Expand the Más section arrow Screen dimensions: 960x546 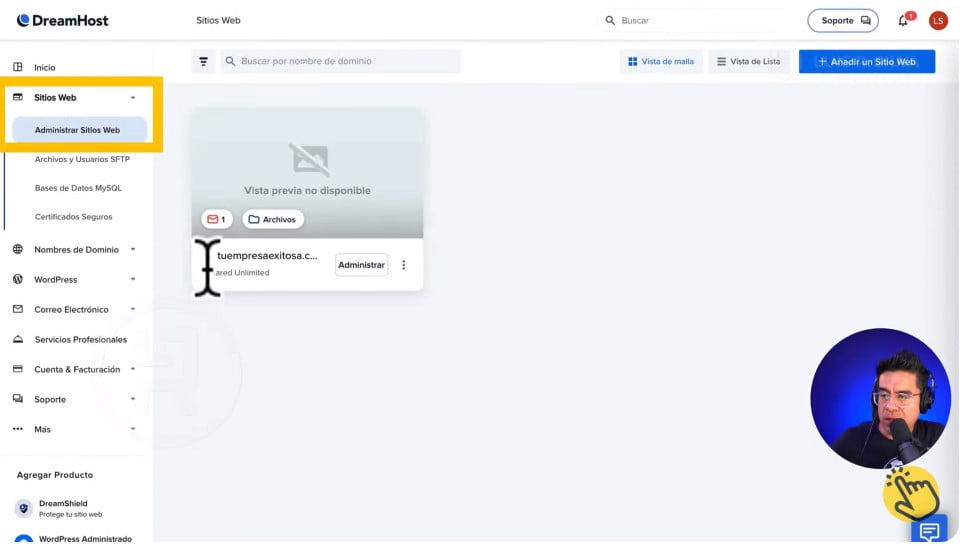[x=133, y=429]
